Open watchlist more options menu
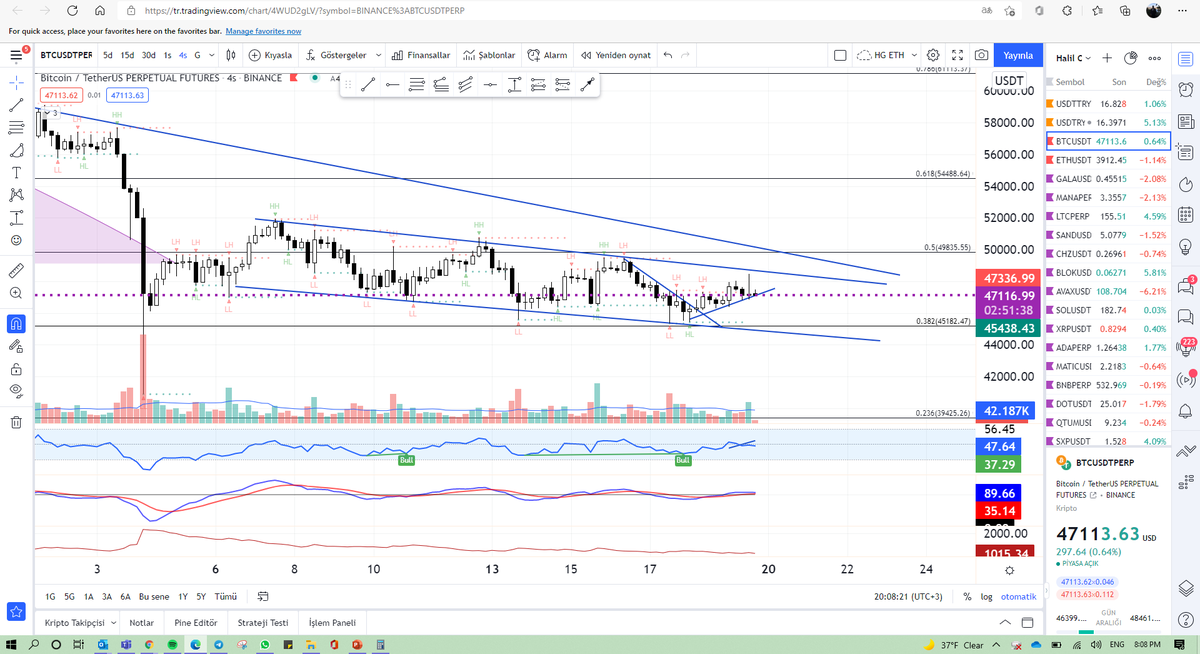Image resolution: width=1200 pixels, height=654 pixels. [x=1155, y=57]
